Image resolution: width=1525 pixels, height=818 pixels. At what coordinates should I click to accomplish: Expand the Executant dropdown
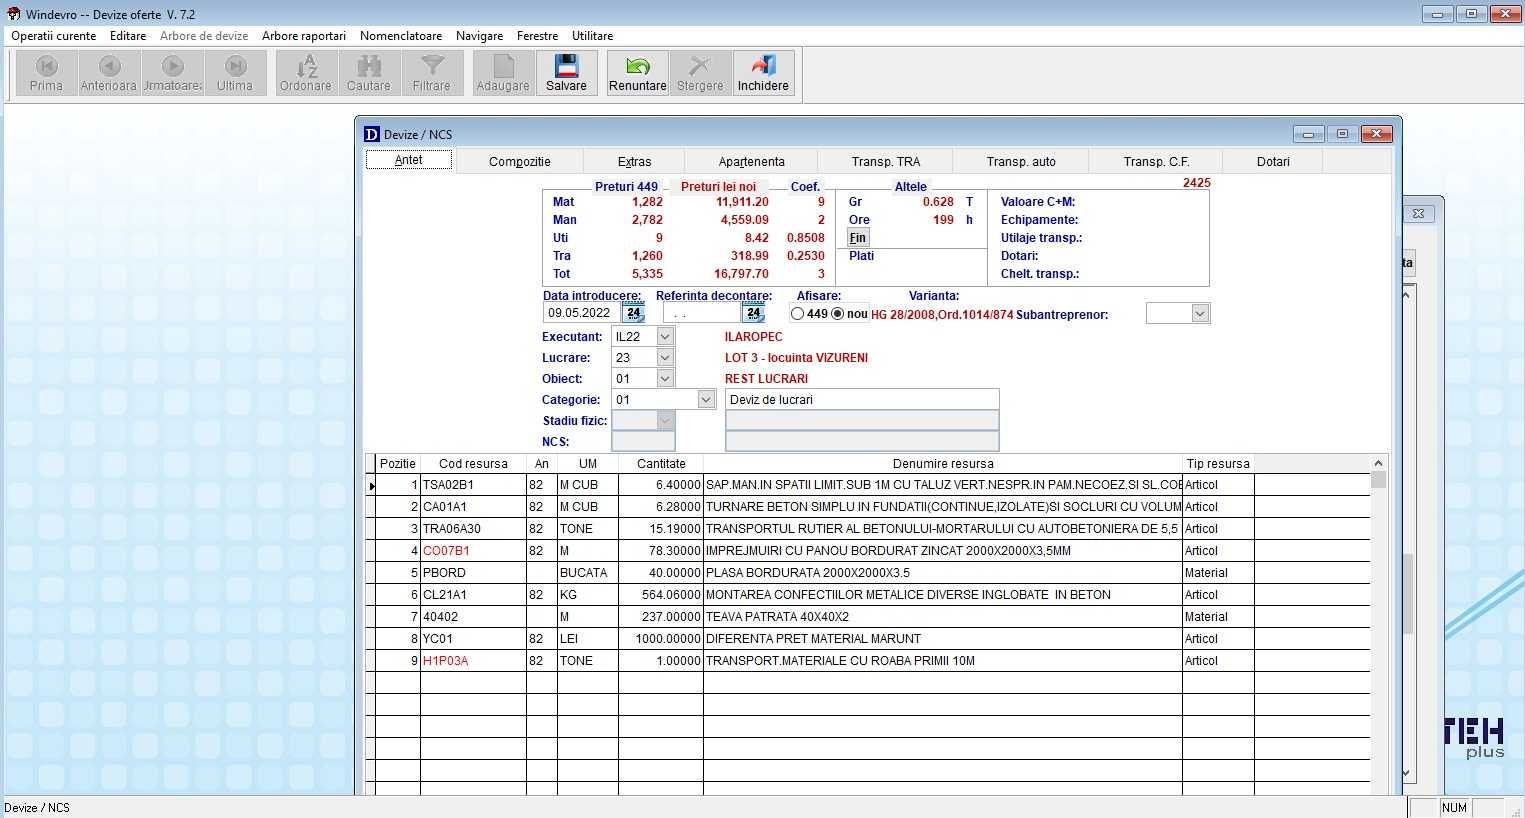coord(665,337)
